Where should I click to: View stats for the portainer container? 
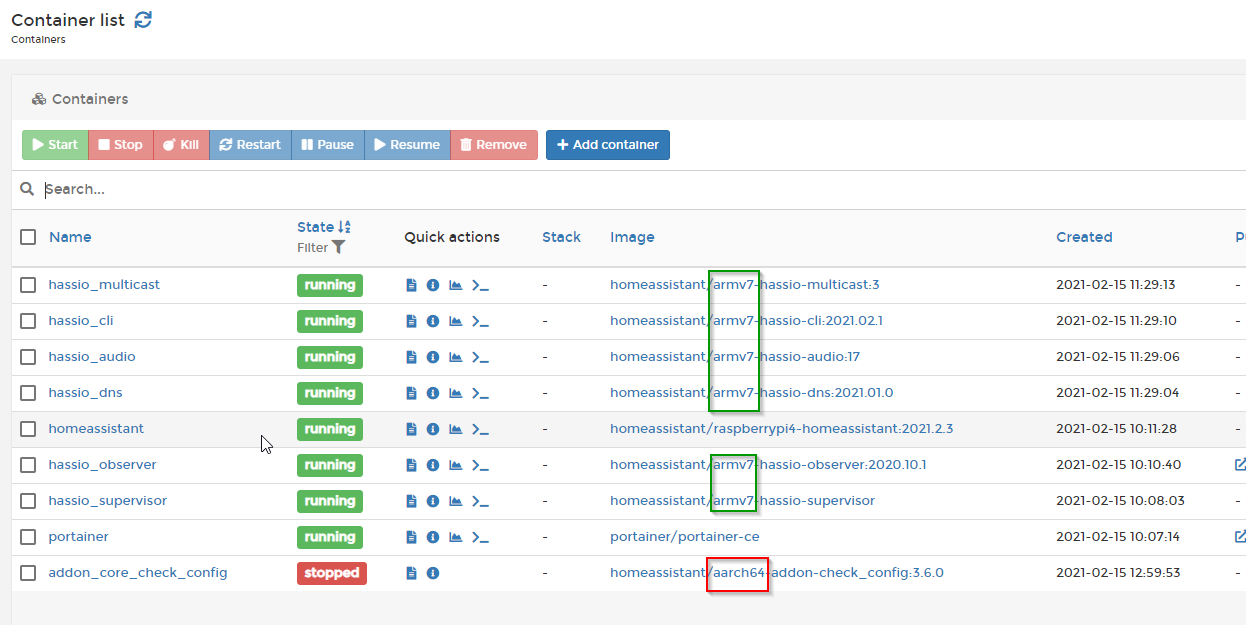[454, 537]
